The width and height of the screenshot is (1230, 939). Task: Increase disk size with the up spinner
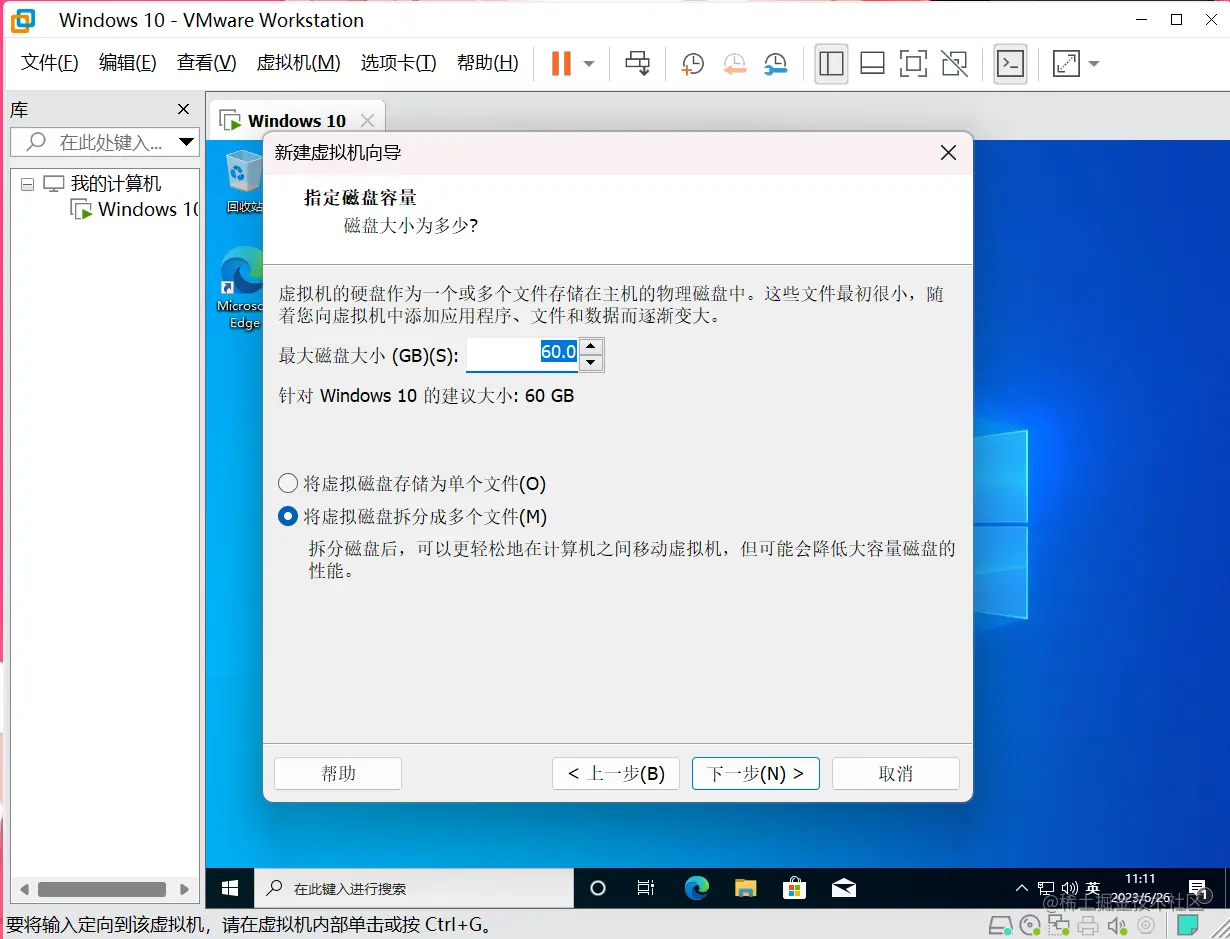(591, 346)
